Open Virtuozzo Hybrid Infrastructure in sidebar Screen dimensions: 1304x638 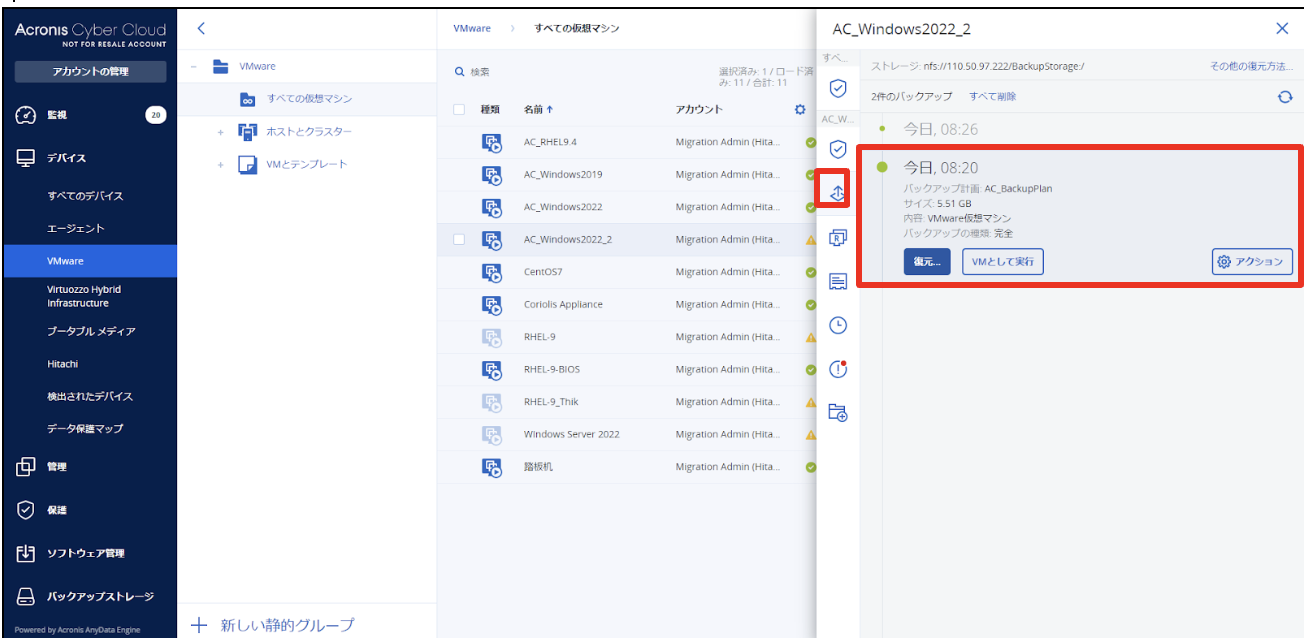tap(84, 296)
